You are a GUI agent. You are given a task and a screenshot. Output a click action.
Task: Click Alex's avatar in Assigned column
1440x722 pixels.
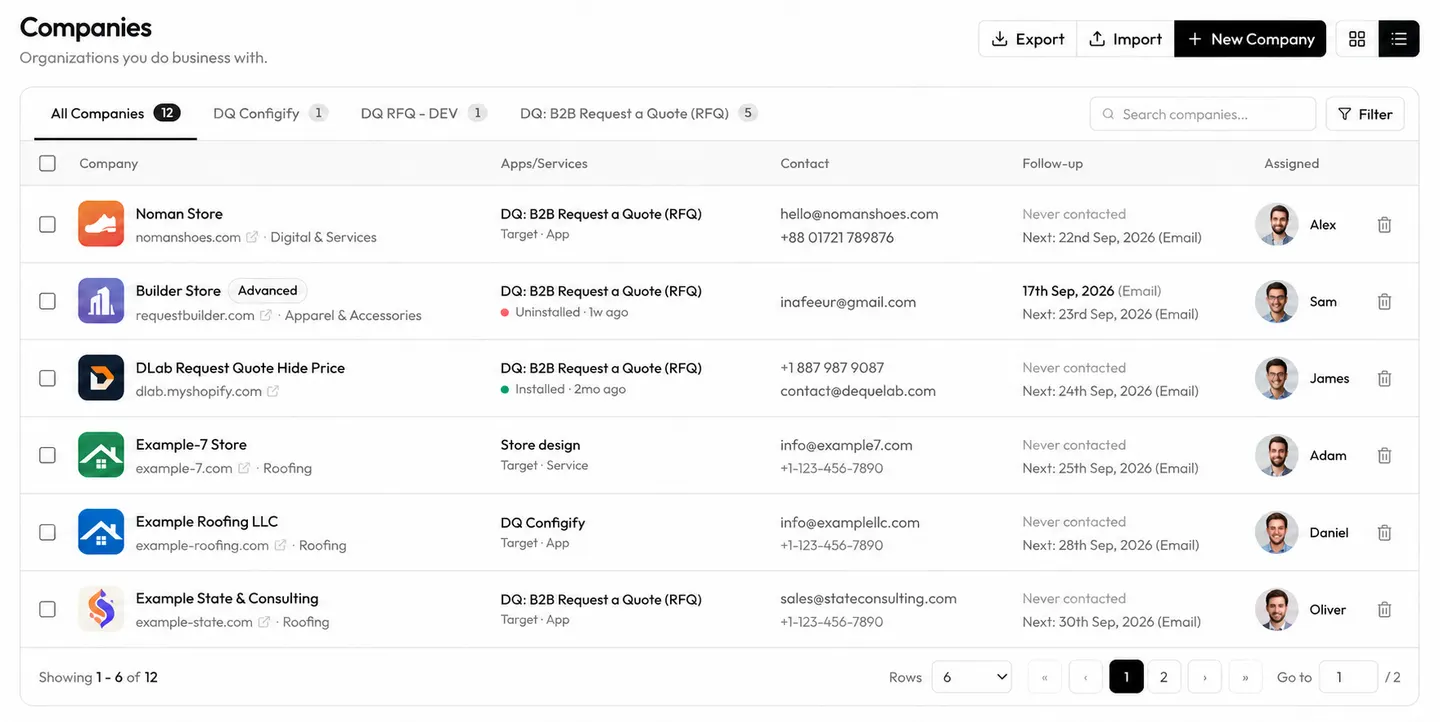click(1277, 225)
